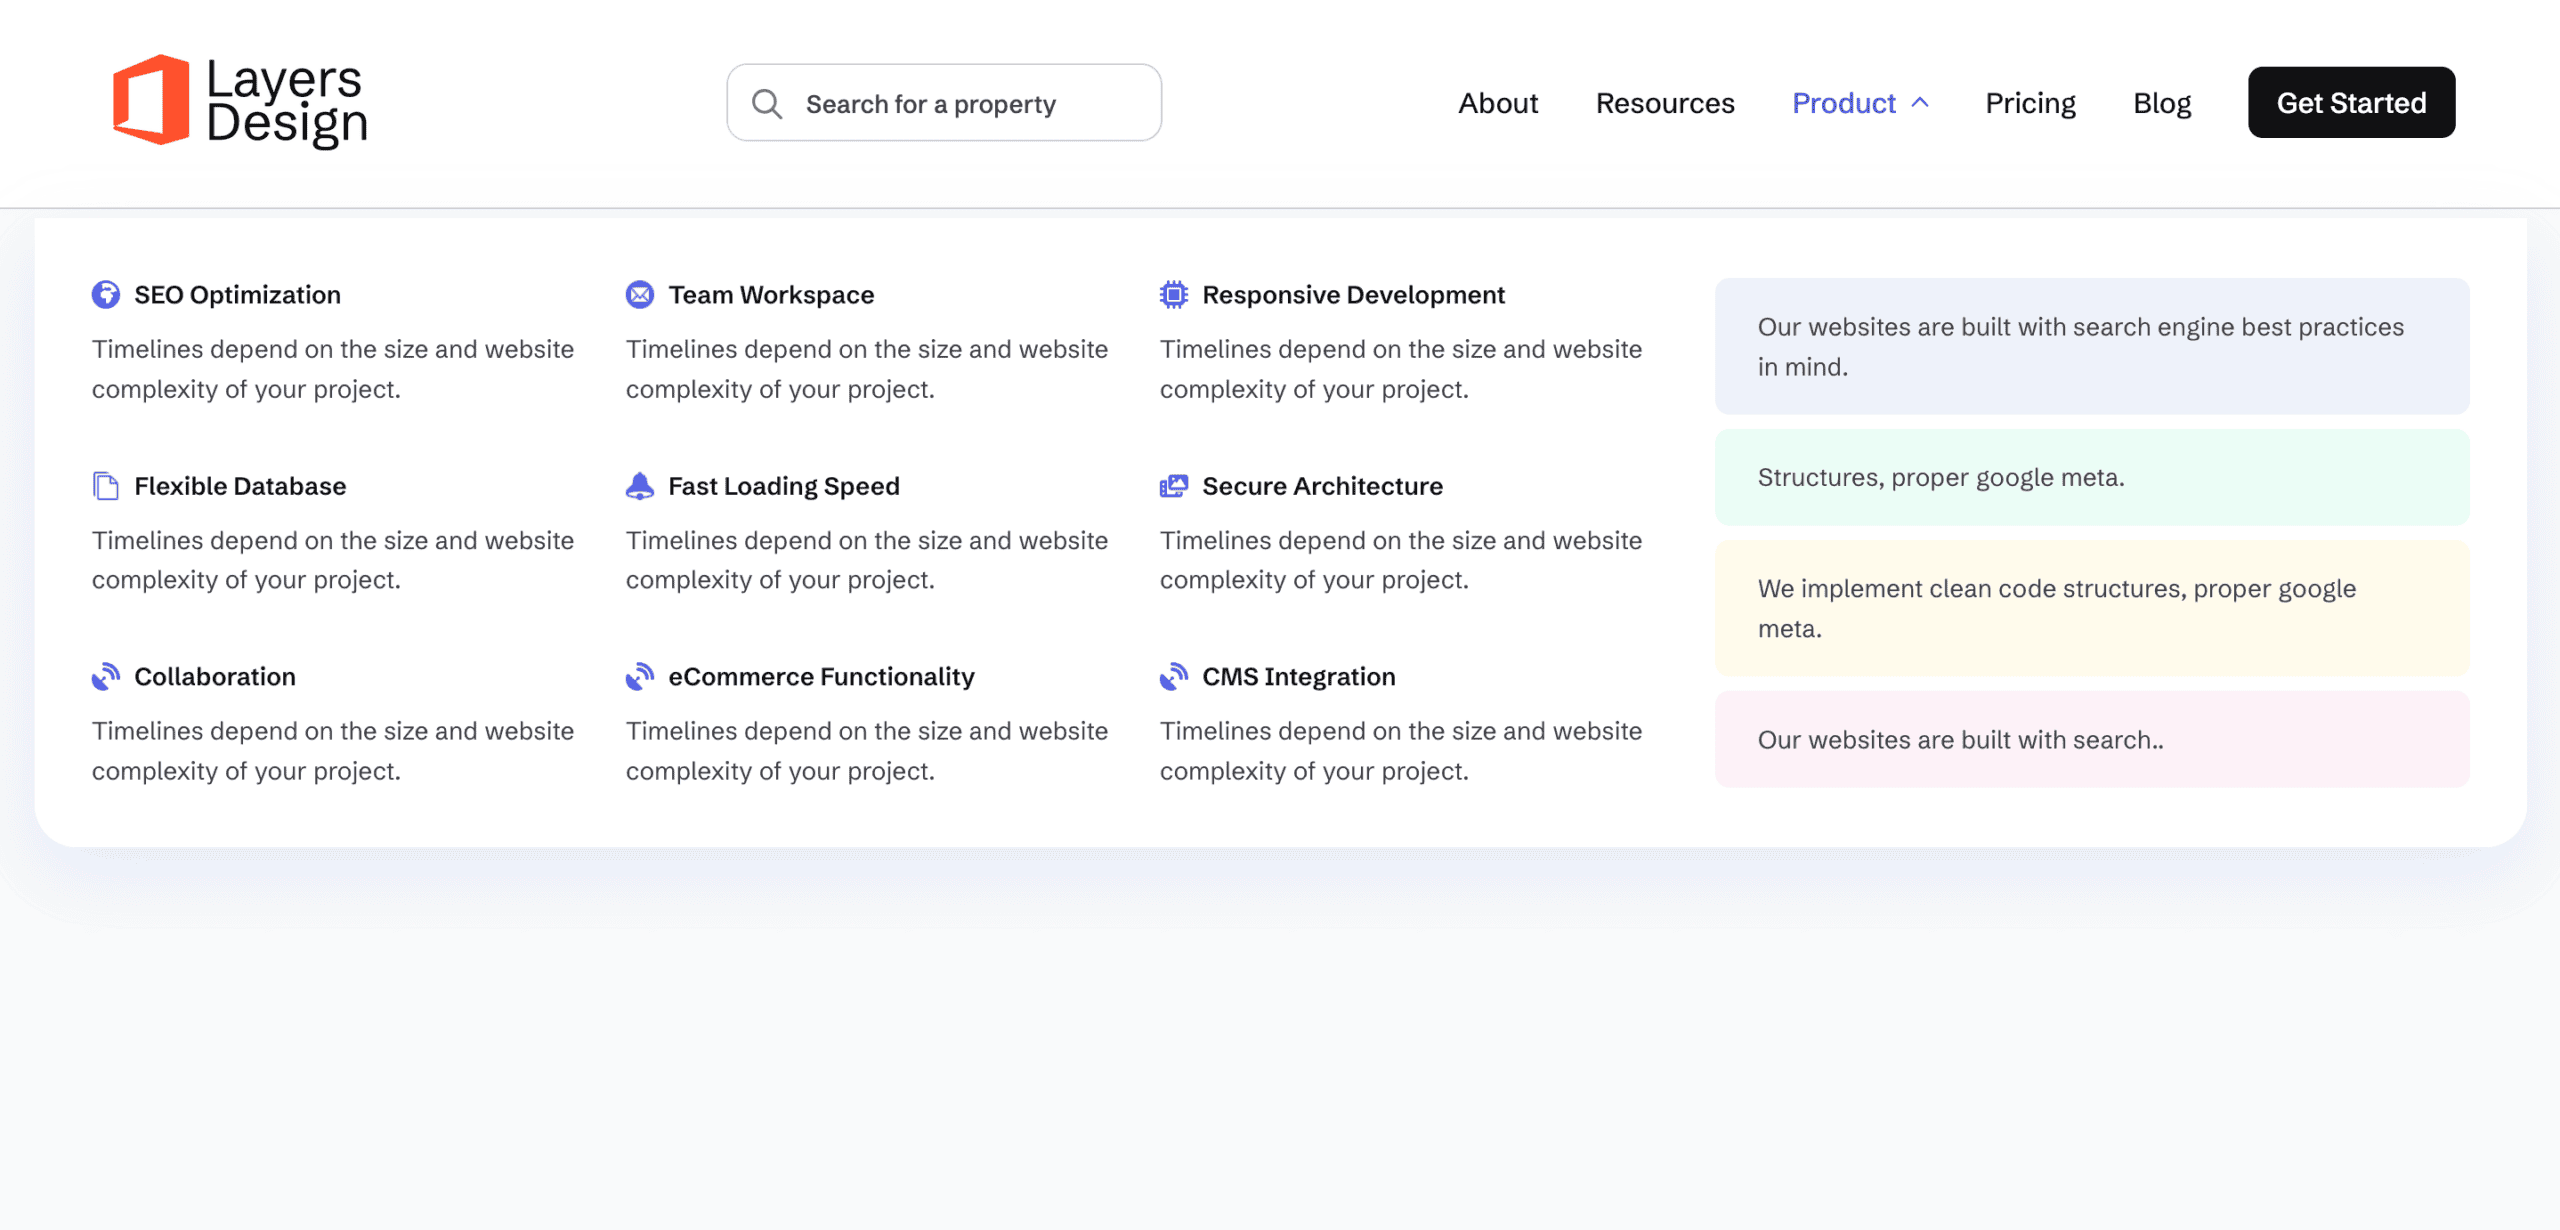Viewport: 2560px width, 1230px height.
Task: Select the green Structures, proper google meta card
Action: 2091,478
